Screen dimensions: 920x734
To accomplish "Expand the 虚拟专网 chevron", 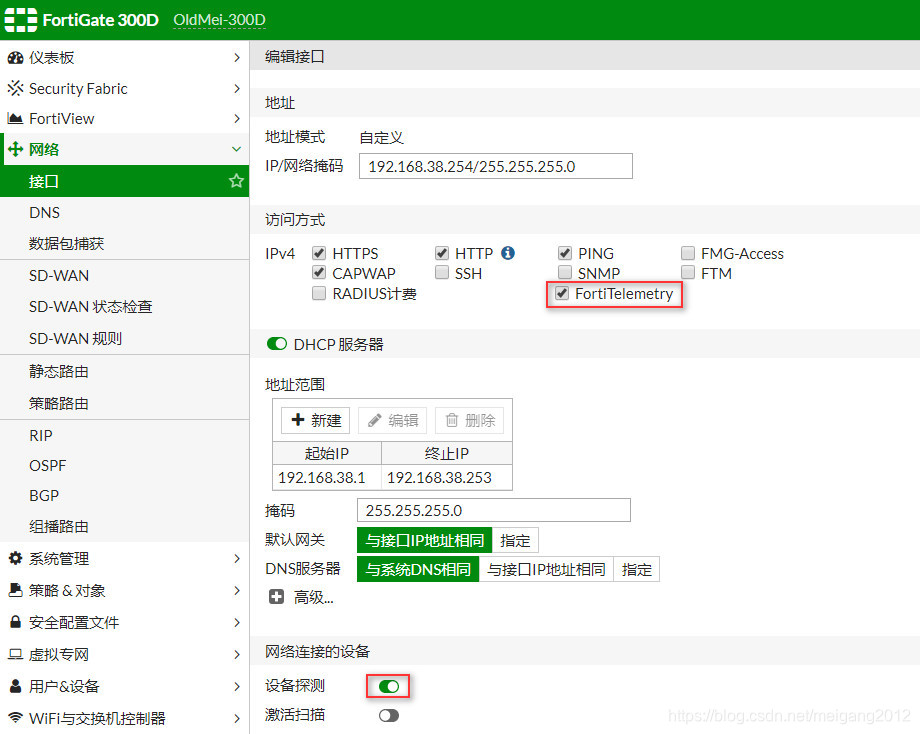I will (x=236, y=654).
